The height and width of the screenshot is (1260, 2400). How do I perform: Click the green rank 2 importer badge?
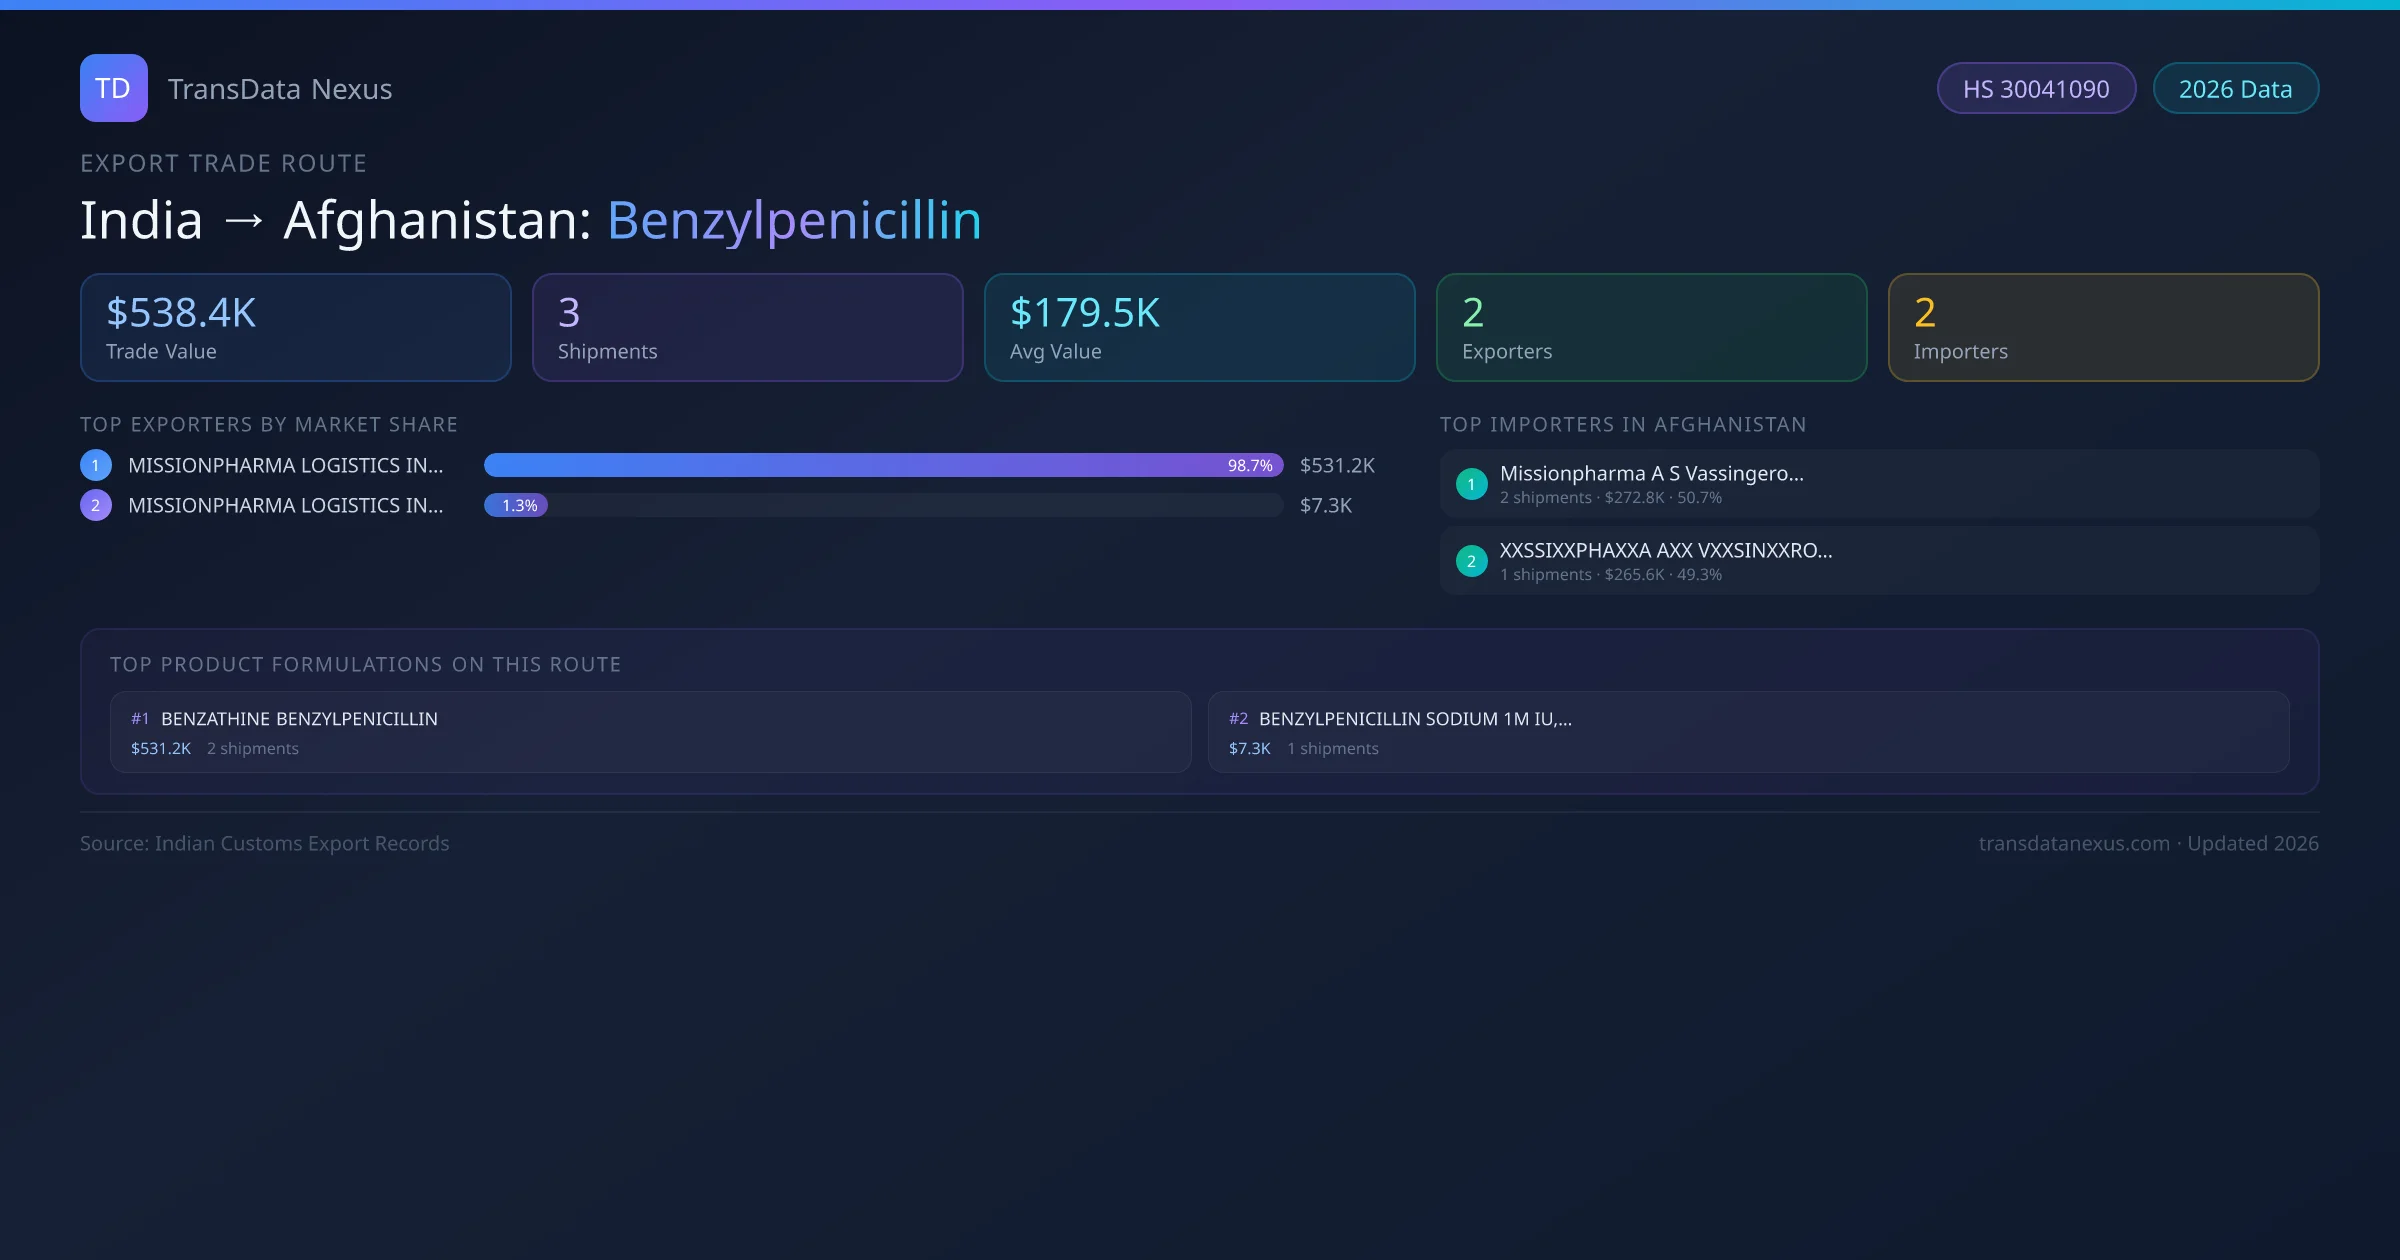pos(1471,561)
